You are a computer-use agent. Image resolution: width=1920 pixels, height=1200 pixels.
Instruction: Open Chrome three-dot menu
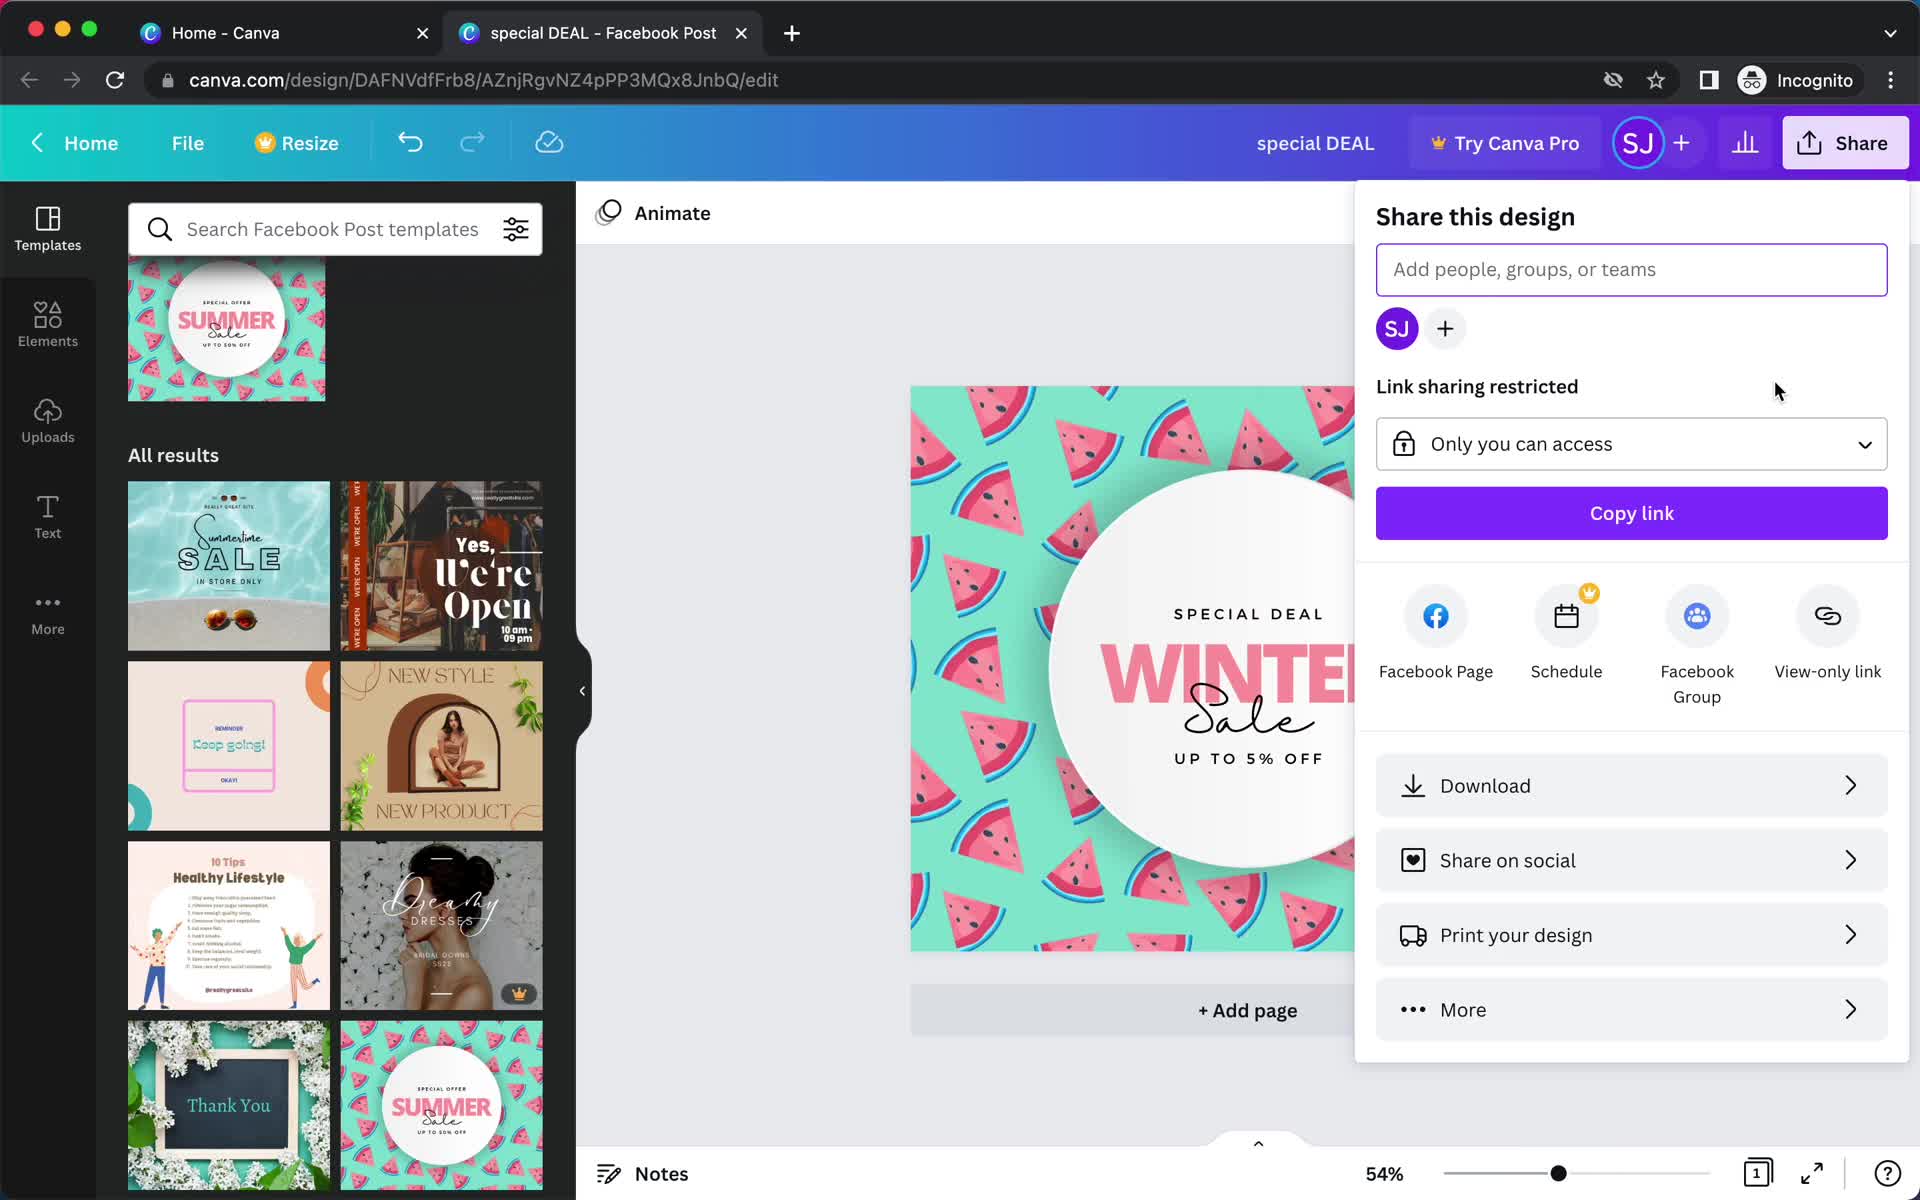point(1890,80)
